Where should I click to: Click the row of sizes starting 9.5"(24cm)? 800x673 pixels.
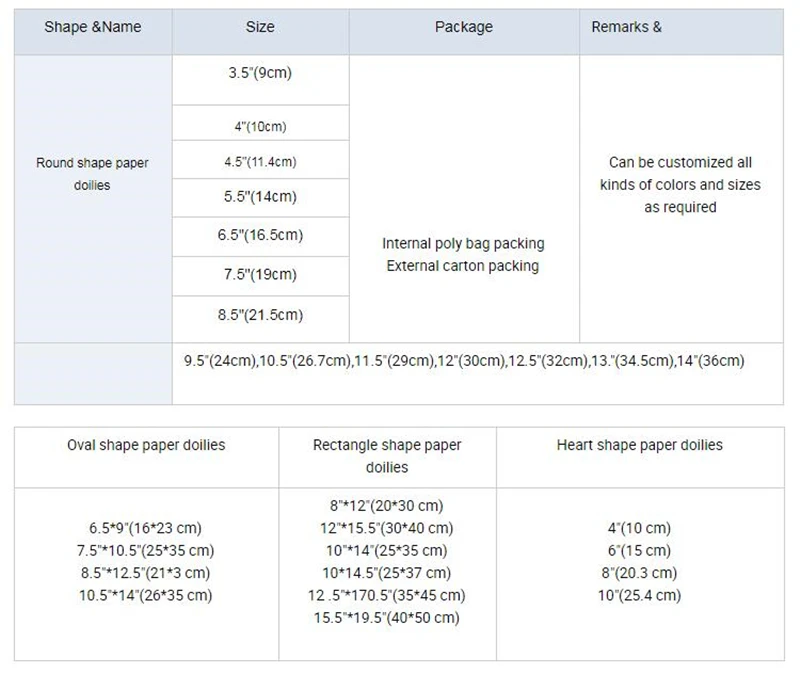464,361
